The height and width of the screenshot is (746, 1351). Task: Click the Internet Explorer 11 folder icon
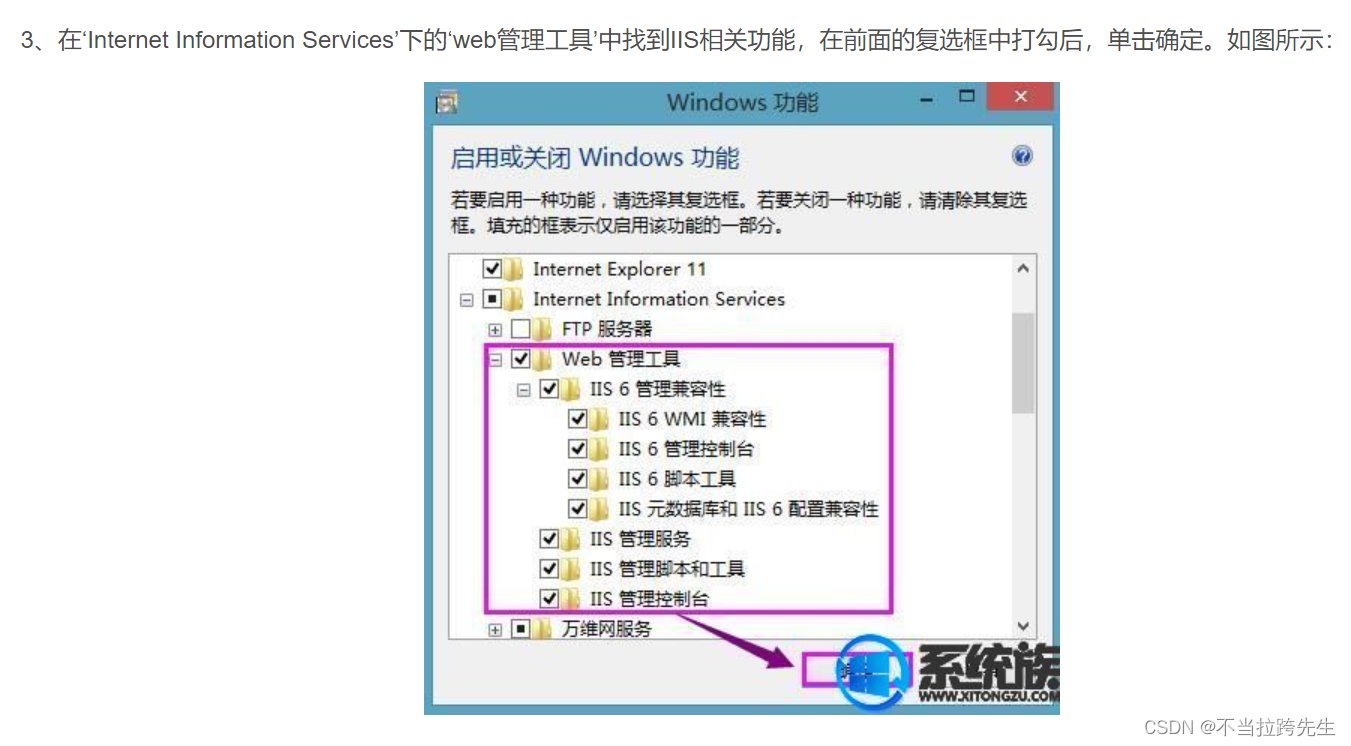point(514,269)
